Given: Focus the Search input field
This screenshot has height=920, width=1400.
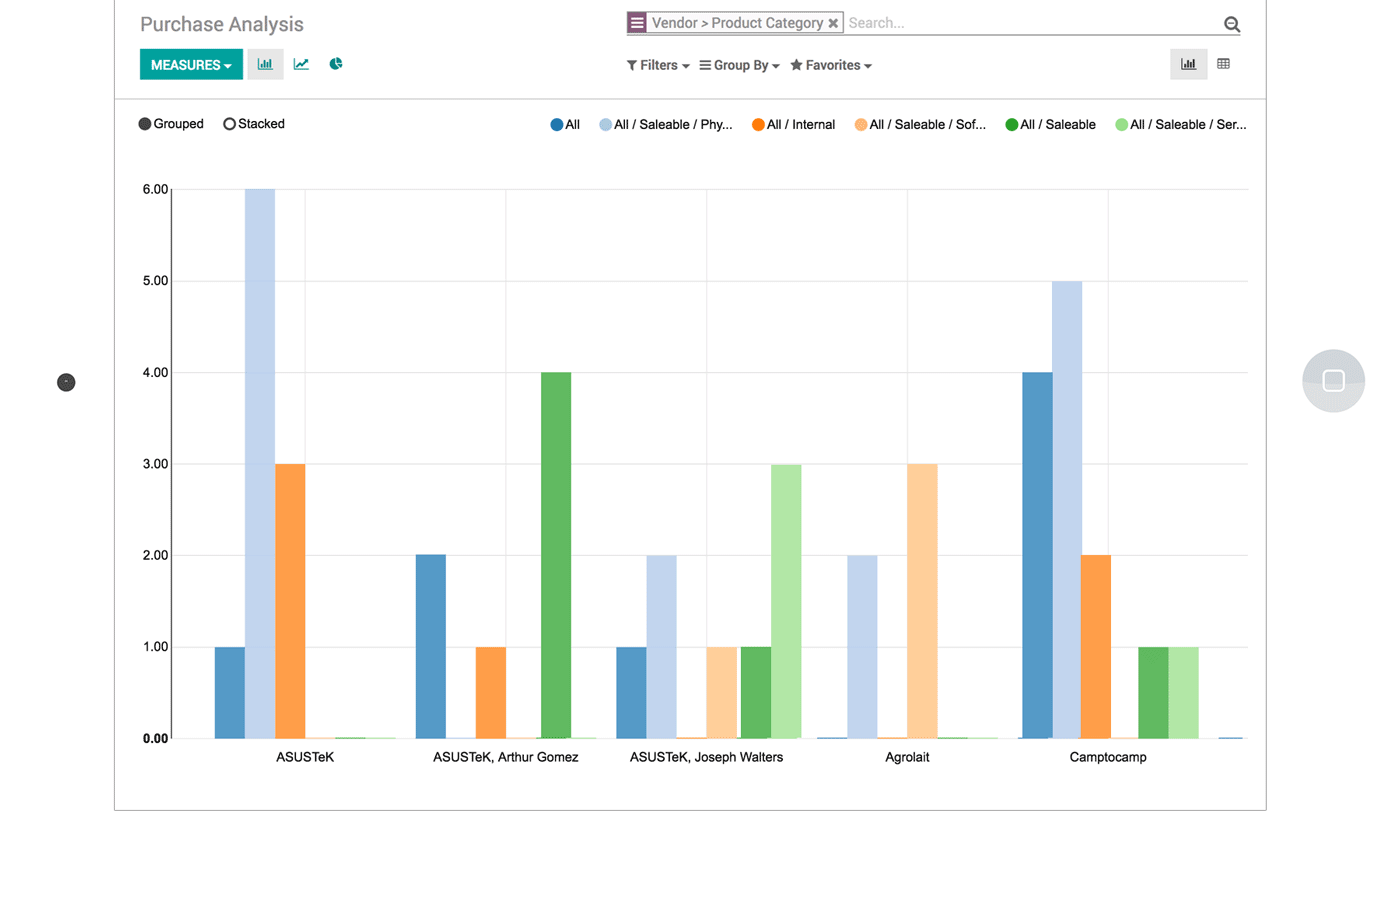Looking at the screenshot, I should pyautogui.click(x=1030, y=23).
